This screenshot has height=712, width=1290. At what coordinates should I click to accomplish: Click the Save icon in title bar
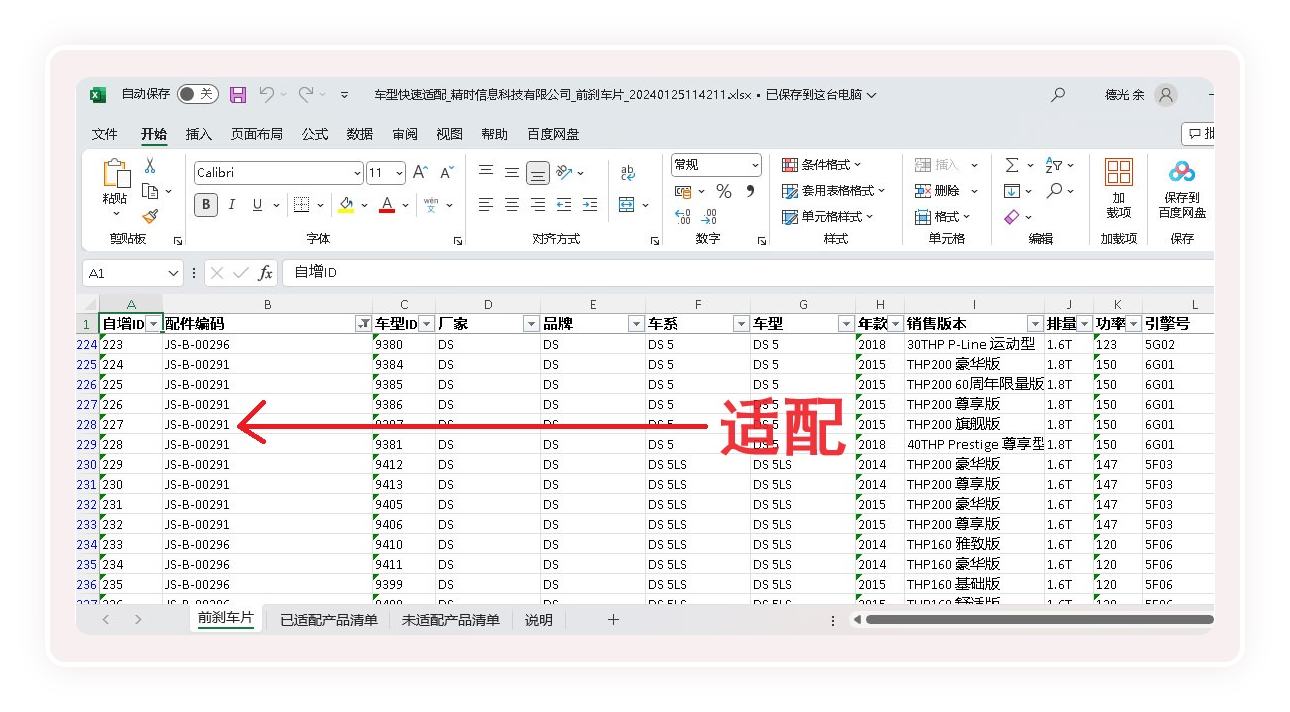tap(238, 95)
